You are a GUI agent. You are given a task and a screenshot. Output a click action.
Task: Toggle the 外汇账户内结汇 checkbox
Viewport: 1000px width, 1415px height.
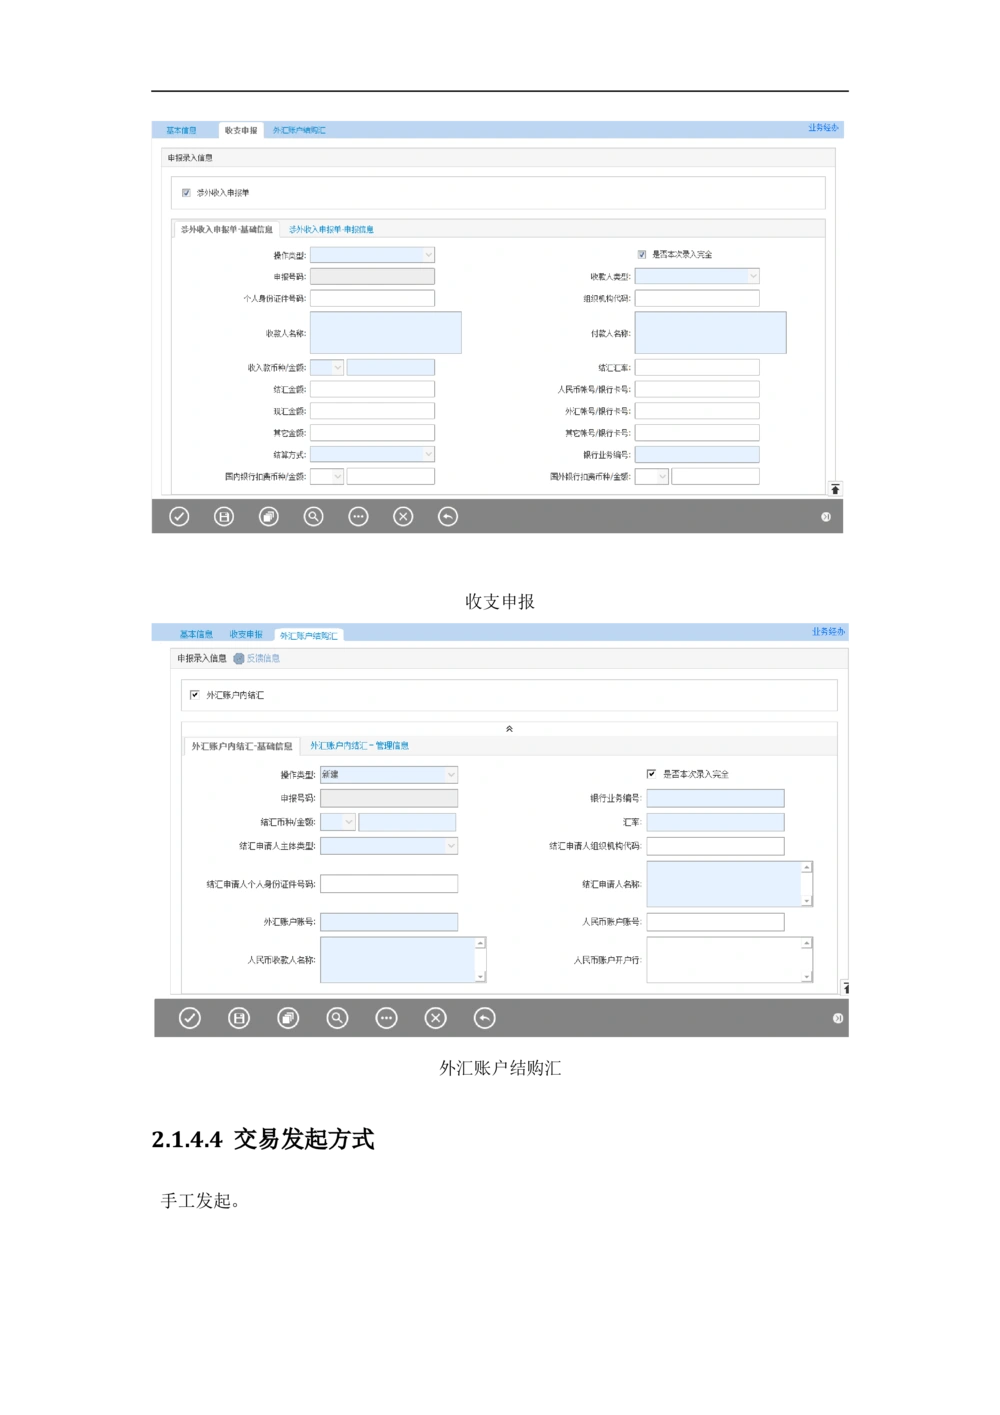tap(195, 695)
